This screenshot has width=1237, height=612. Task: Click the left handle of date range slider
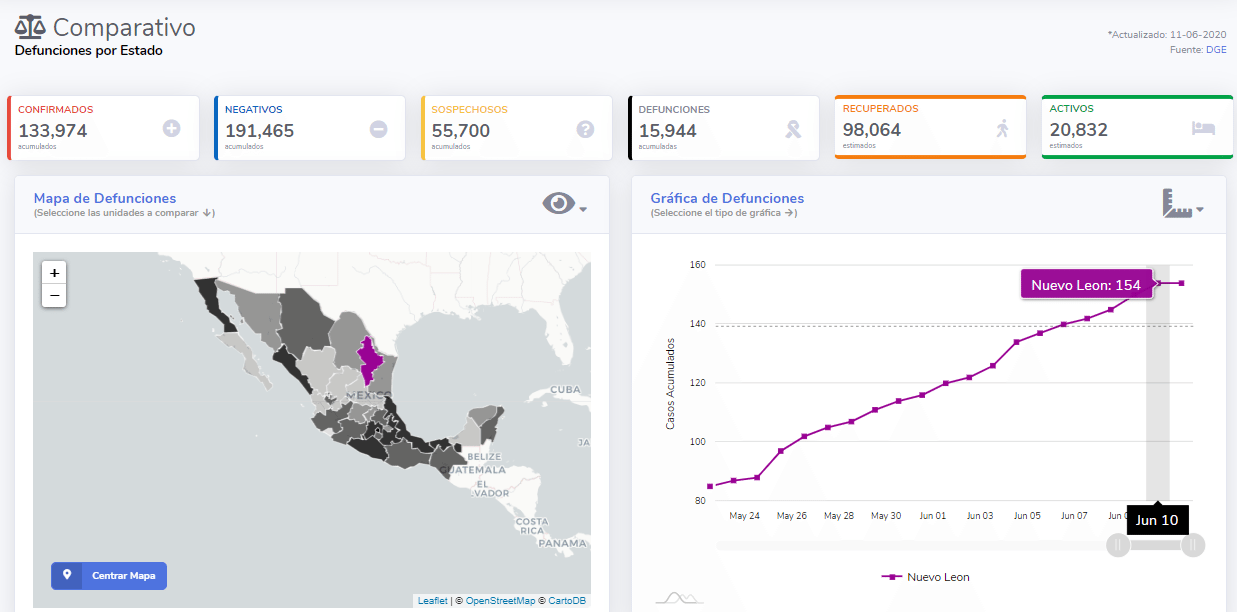pos(1118,545)
